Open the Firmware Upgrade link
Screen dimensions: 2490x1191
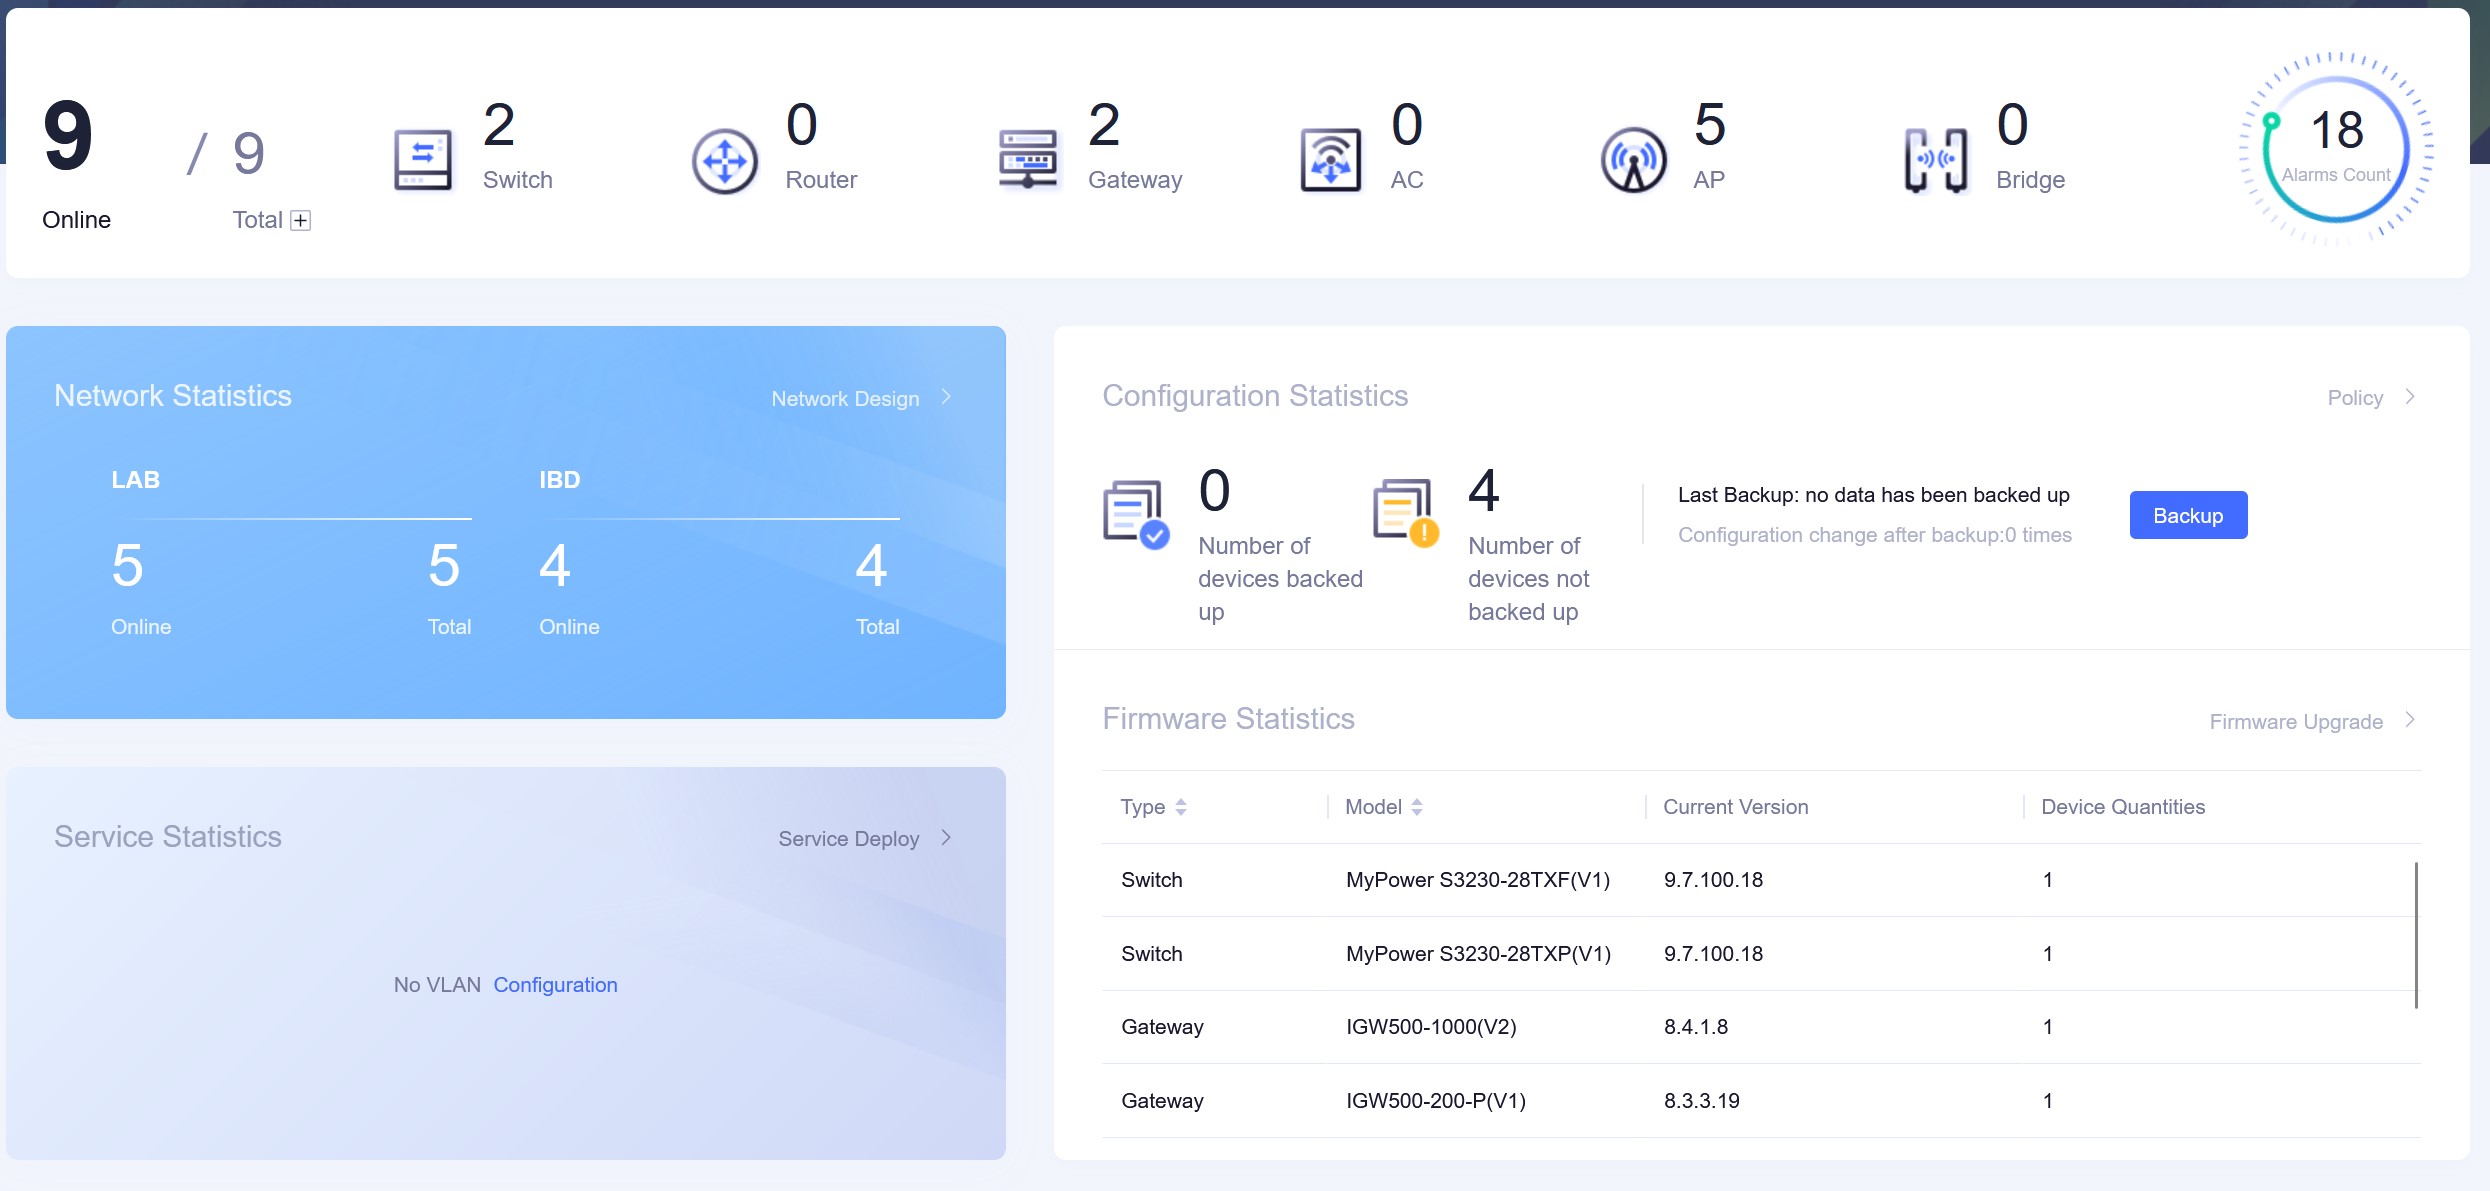point(2296,722)
